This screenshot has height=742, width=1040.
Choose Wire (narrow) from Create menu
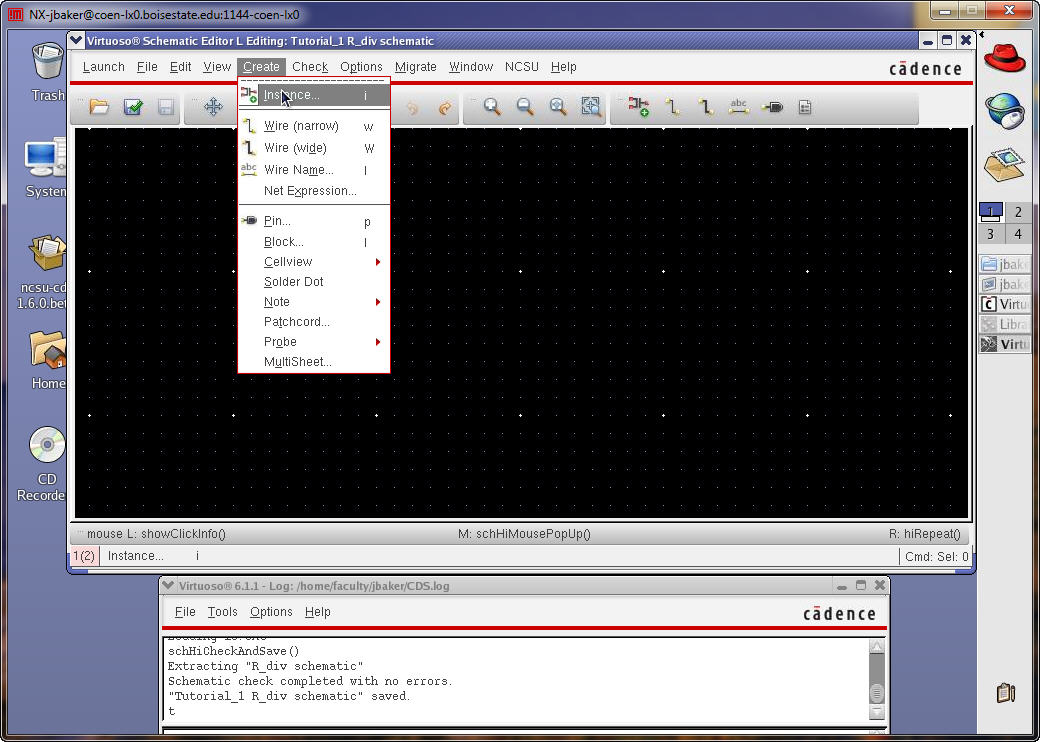(301, 126)
